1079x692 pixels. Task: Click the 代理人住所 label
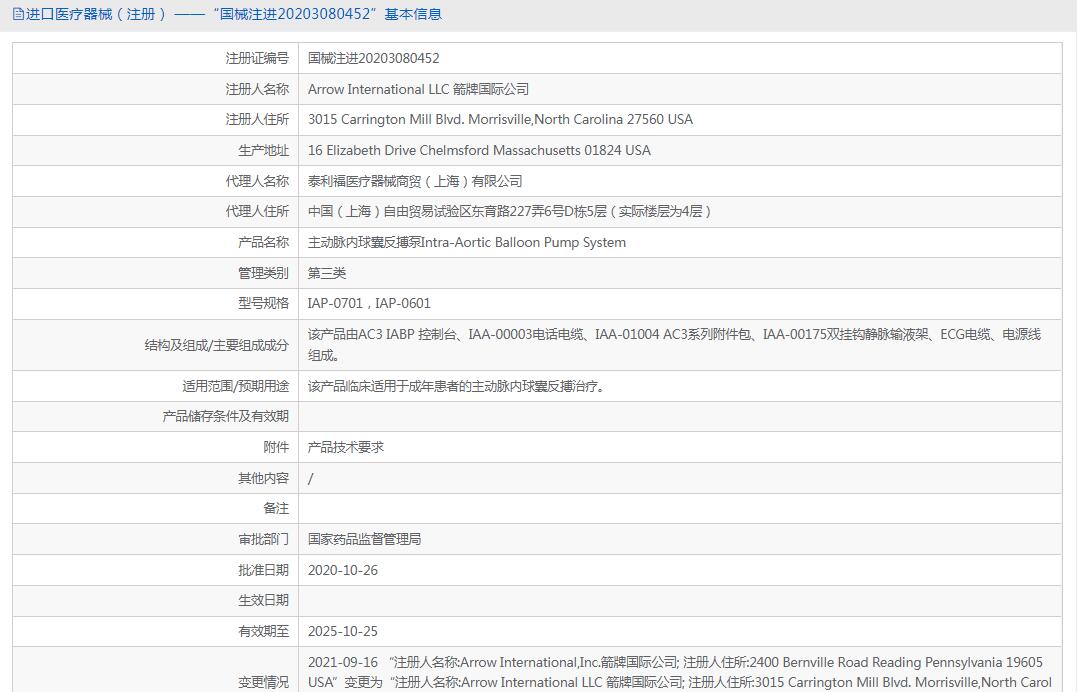tap(257, 212)
